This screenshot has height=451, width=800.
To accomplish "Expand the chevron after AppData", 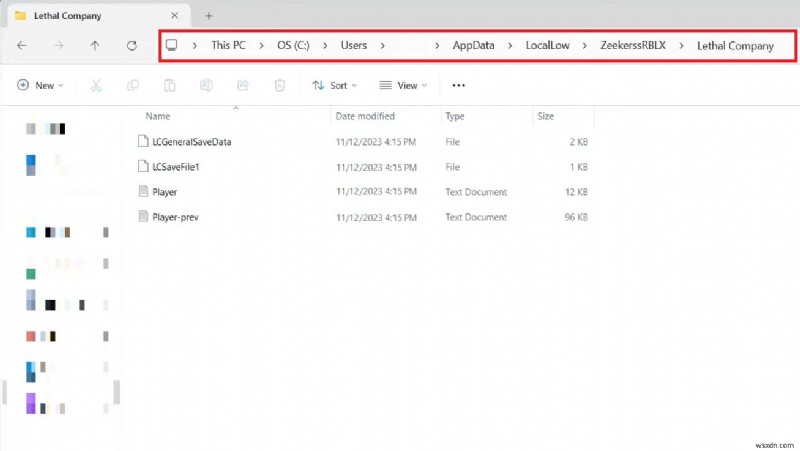I will [510, 45].
